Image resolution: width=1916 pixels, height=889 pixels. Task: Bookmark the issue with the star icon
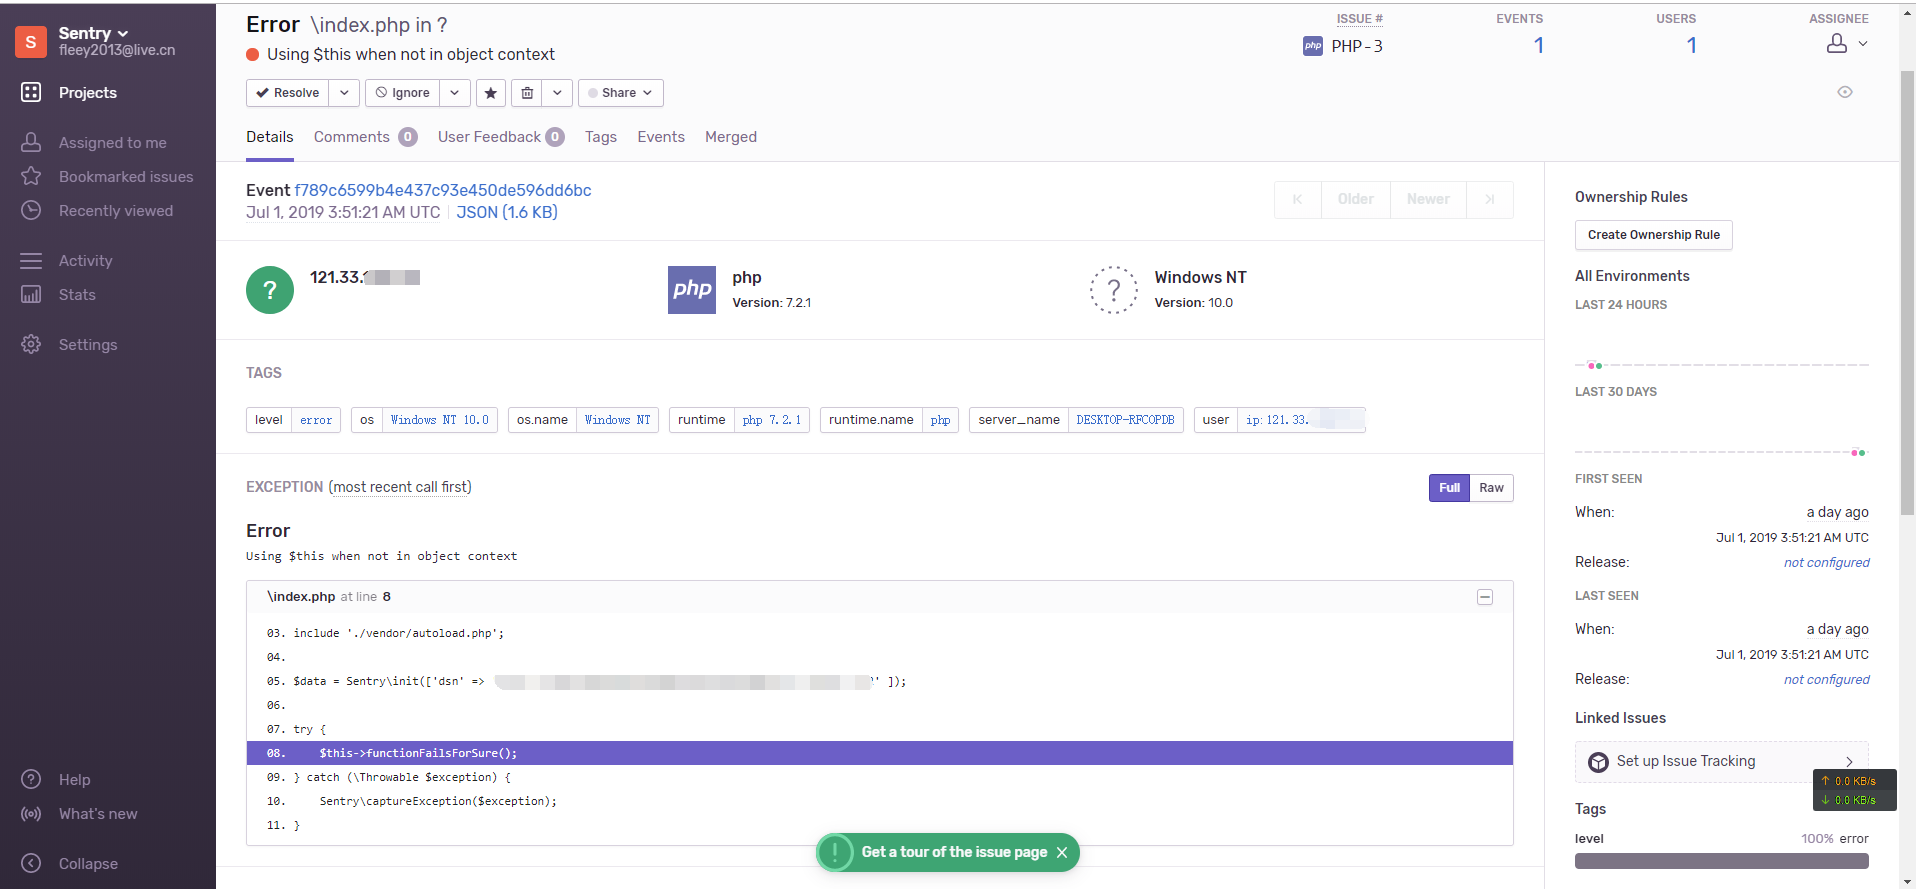point(490,93)
